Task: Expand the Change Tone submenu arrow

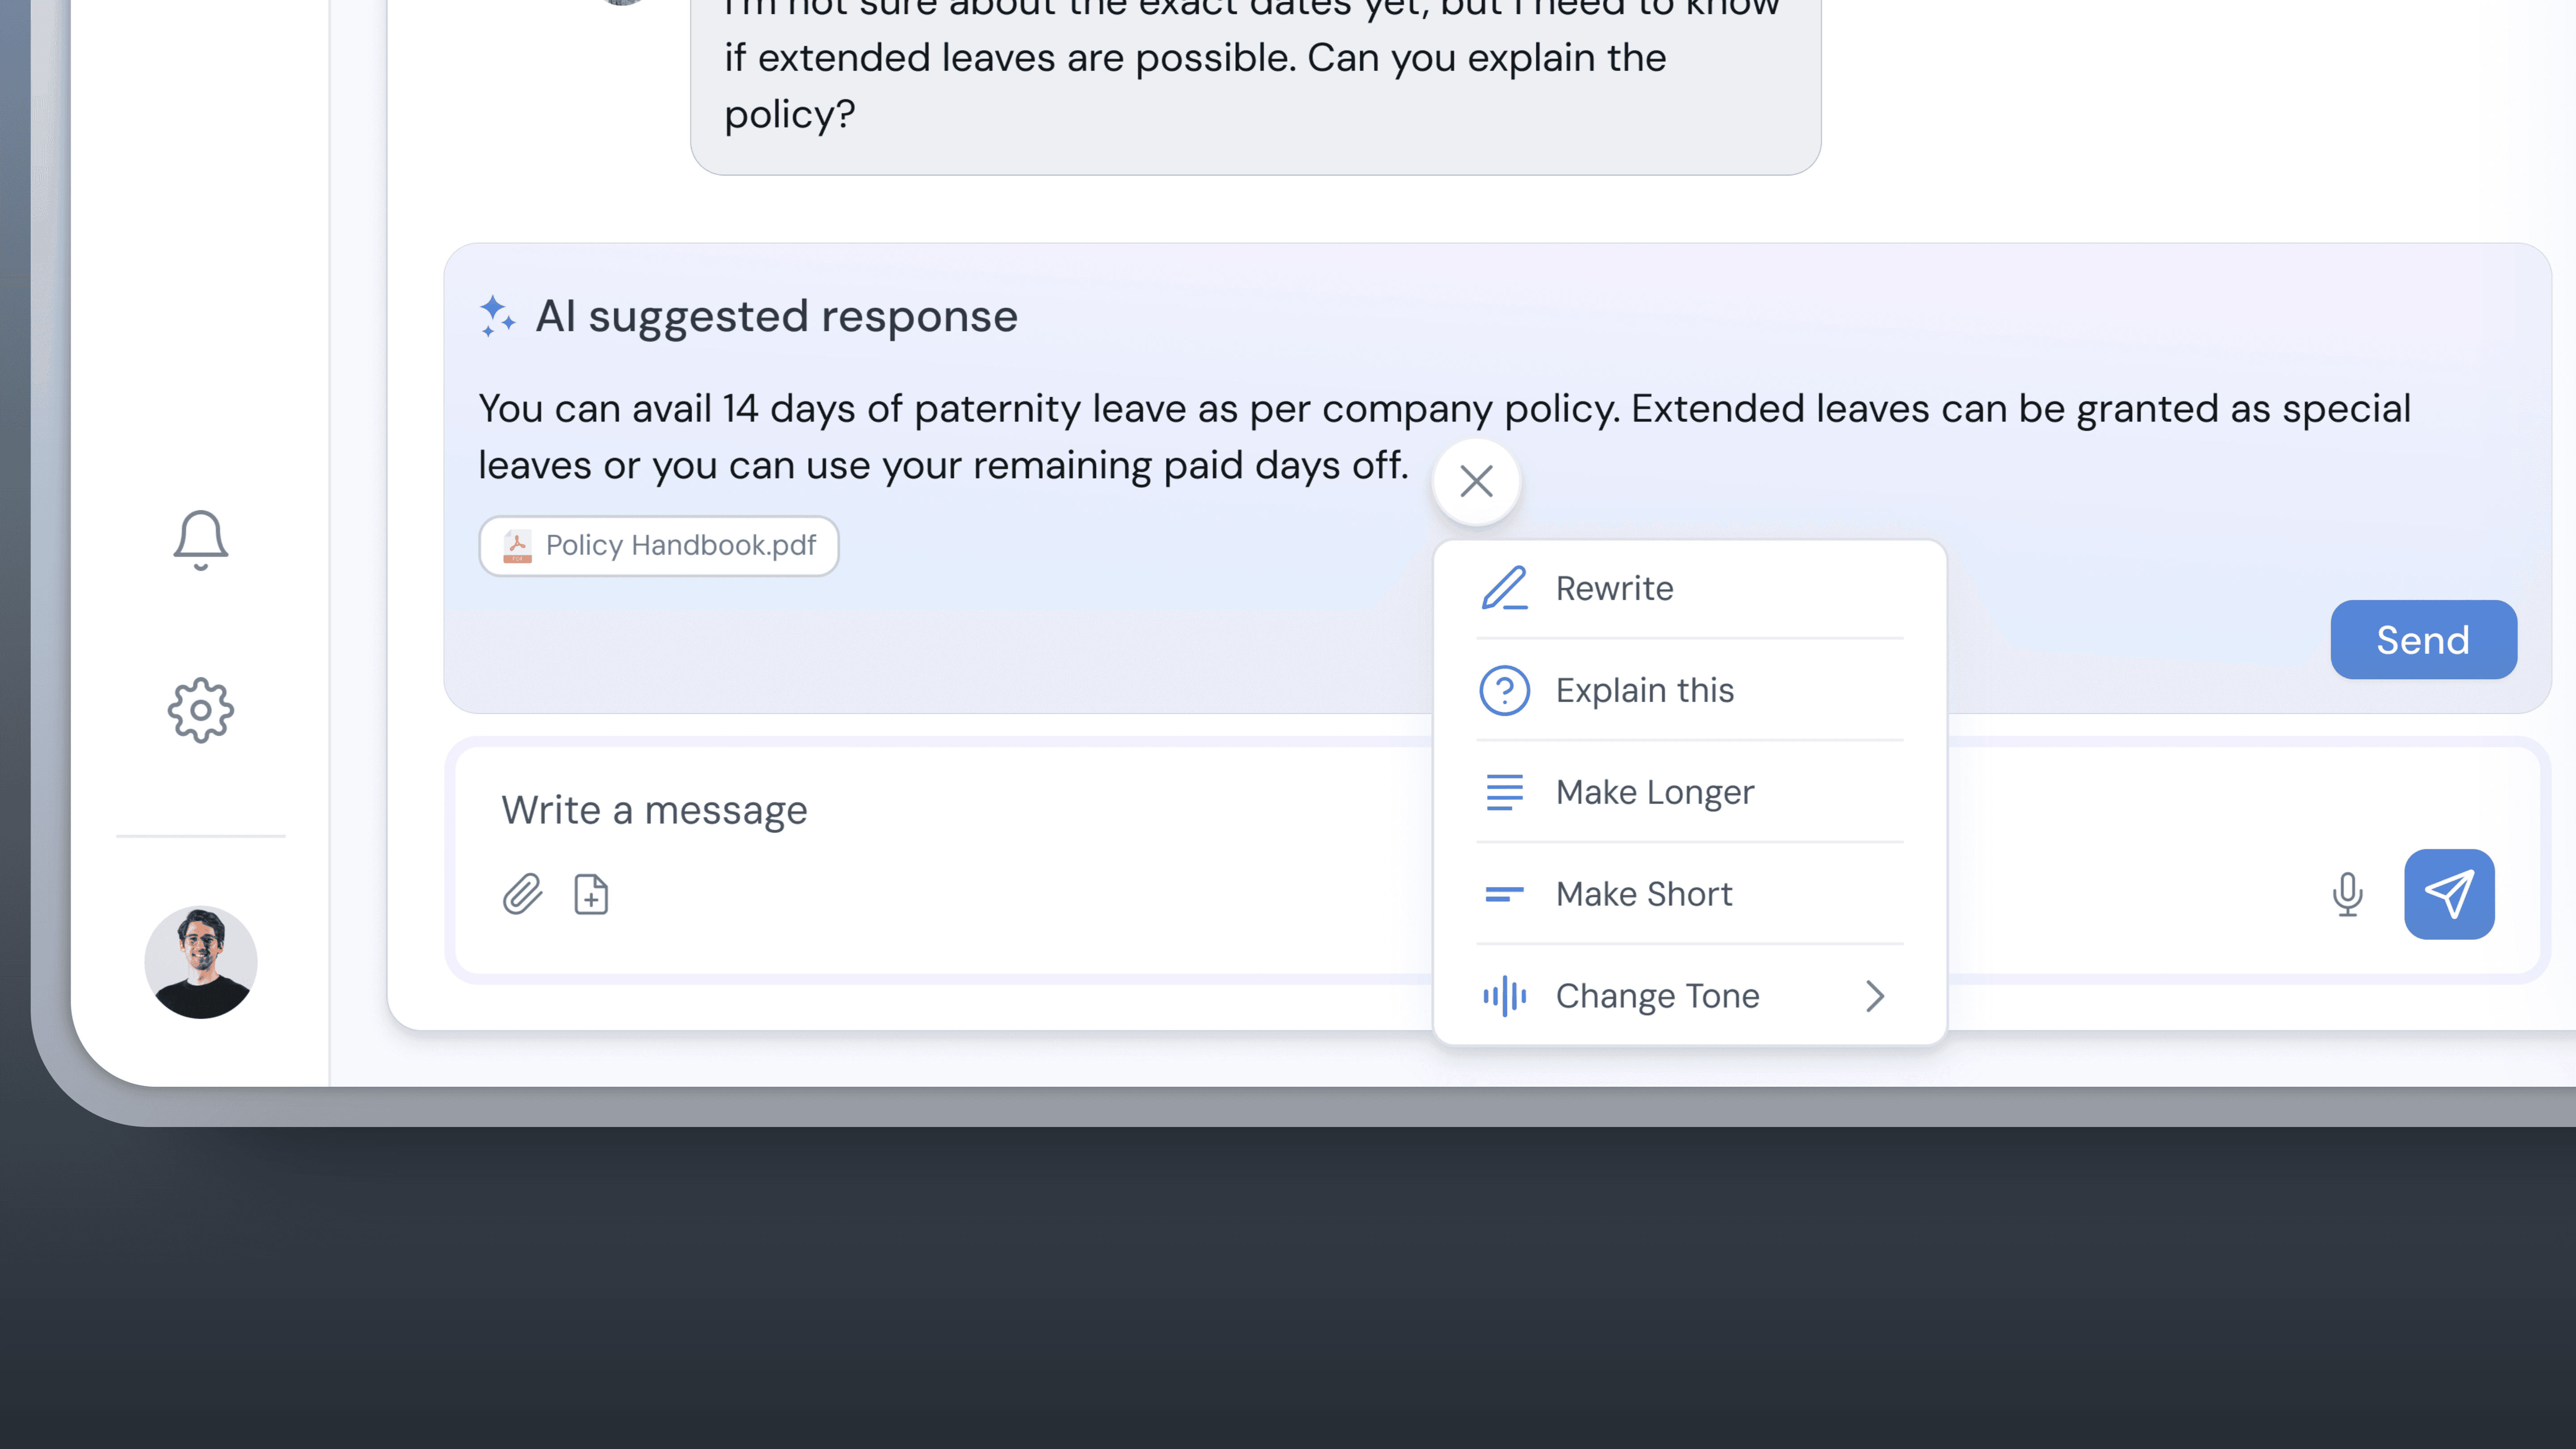Action: click(x=1874, y=996)
